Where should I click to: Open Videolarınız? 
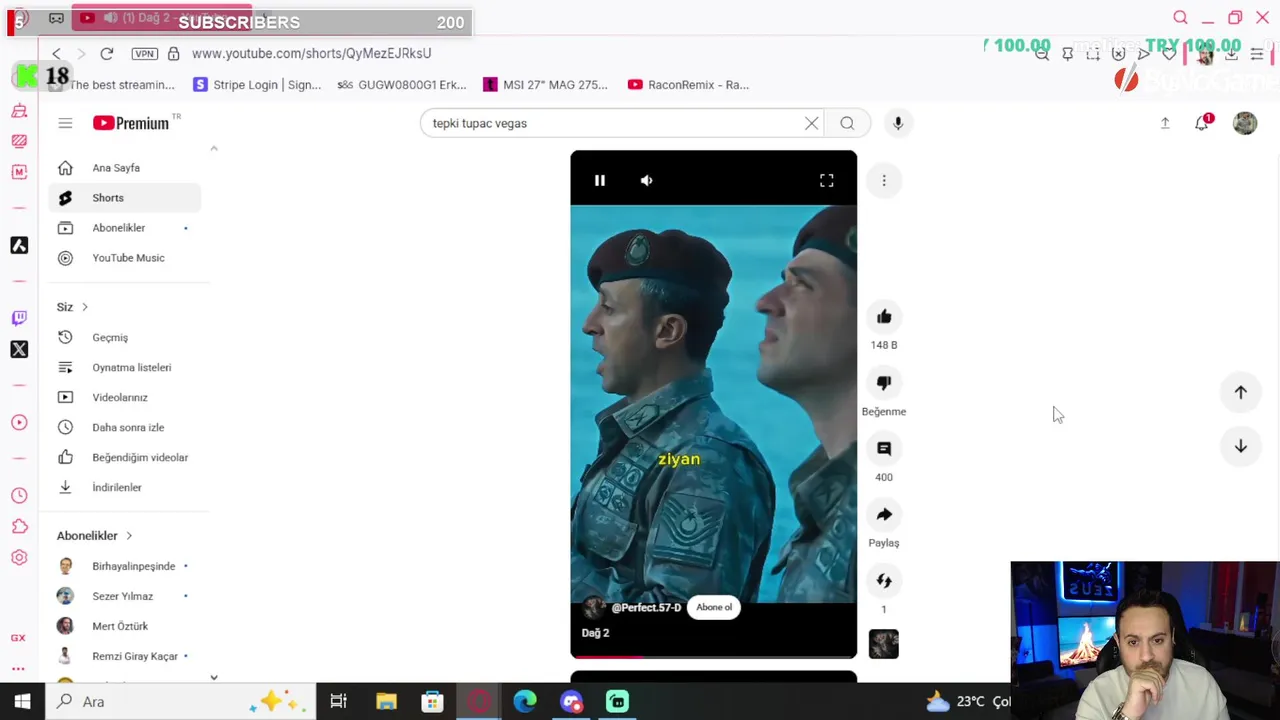point(125,398)
